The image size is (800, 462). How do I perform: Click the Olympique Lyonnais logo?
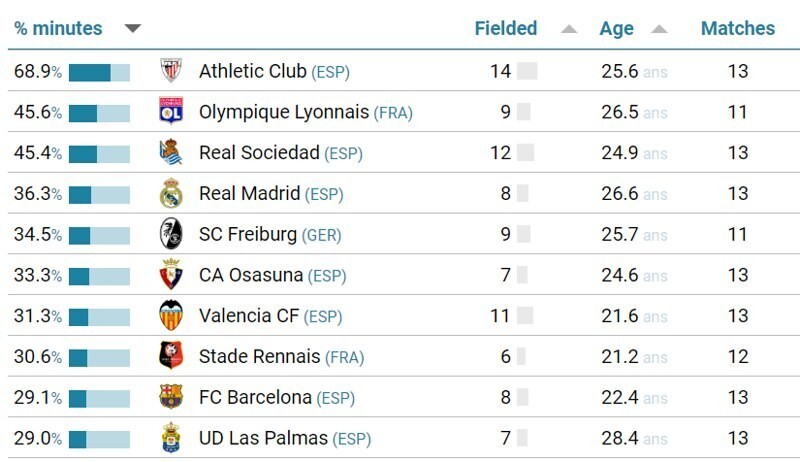click(171, 111)
